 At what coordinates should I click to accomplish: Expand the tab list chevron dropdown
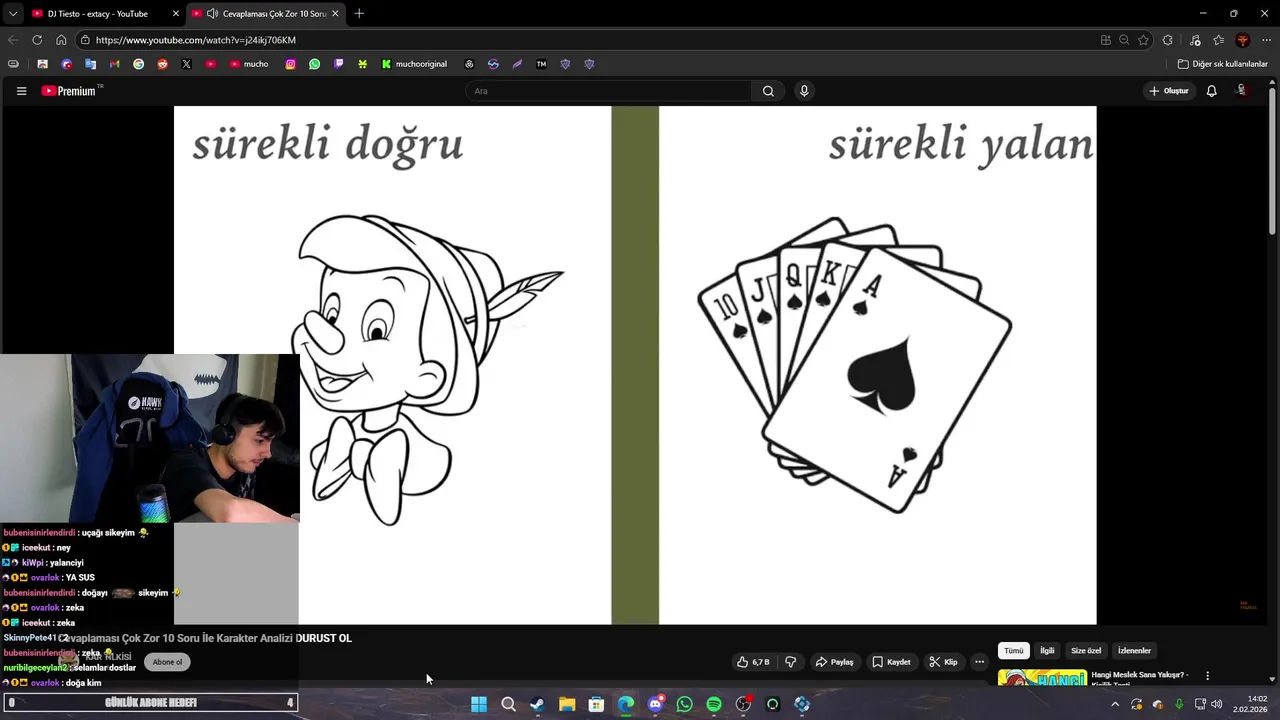12,14
